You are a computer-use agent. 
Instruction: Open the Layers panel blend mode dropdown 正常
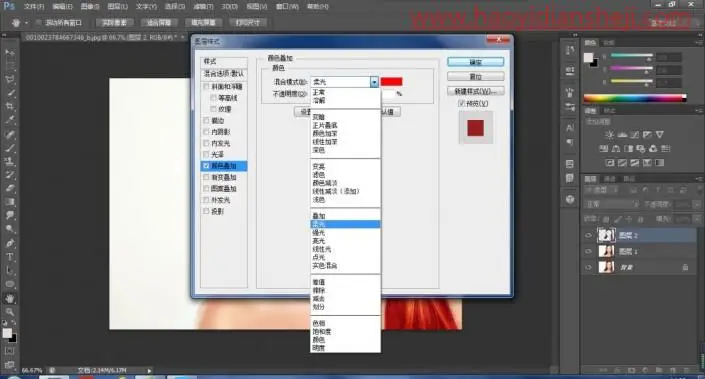[612, 204]
